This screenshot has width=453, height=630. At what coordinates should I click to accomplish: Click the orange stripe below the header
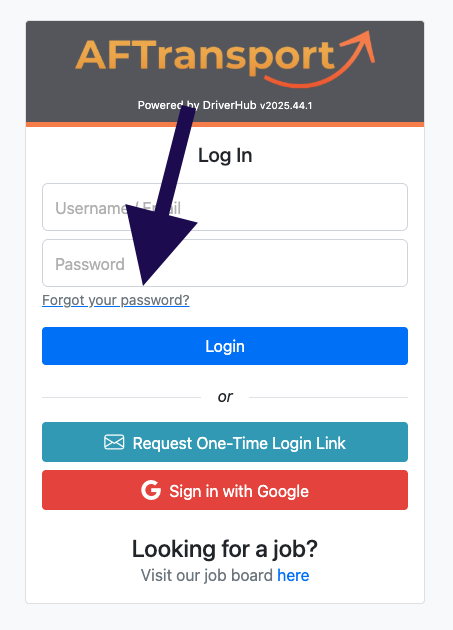click(x=225, y=125)
